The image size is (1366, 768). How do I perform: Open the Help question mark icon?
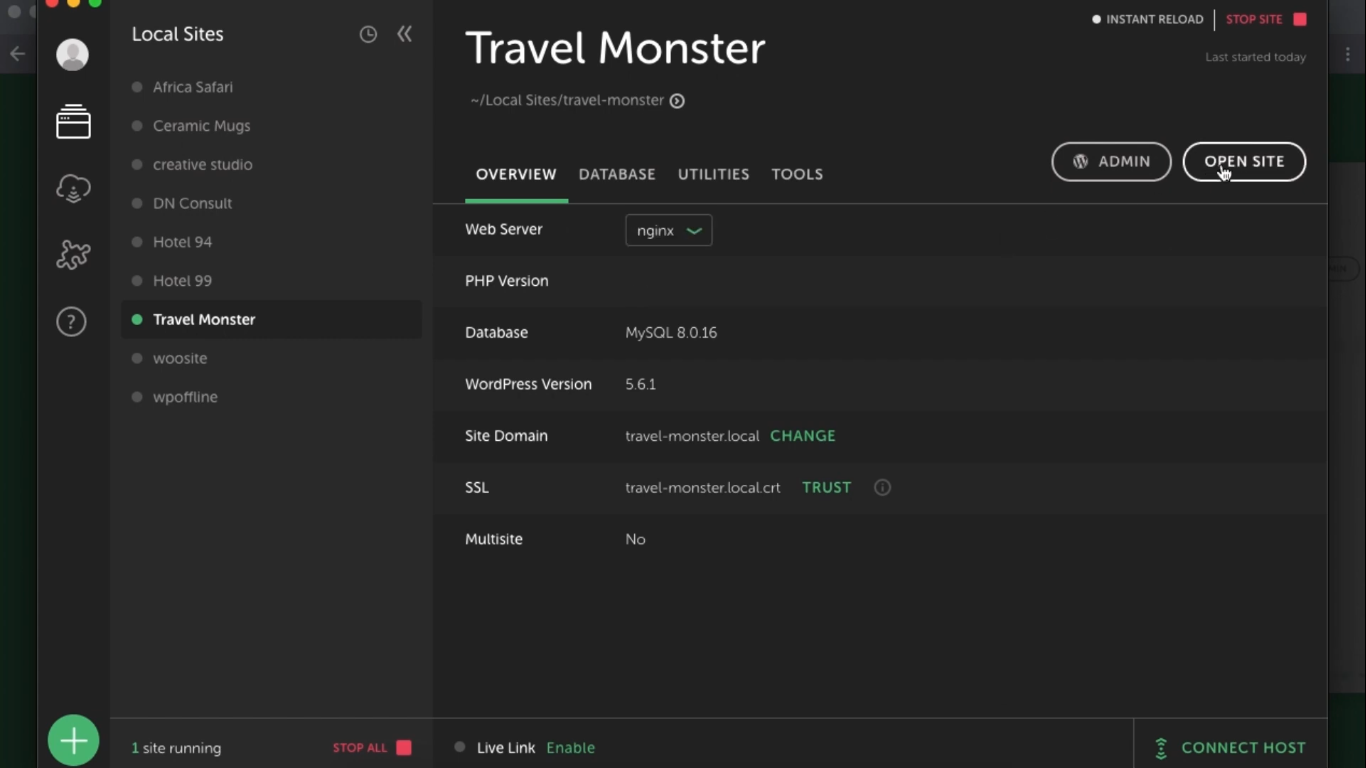pos(71,322)
